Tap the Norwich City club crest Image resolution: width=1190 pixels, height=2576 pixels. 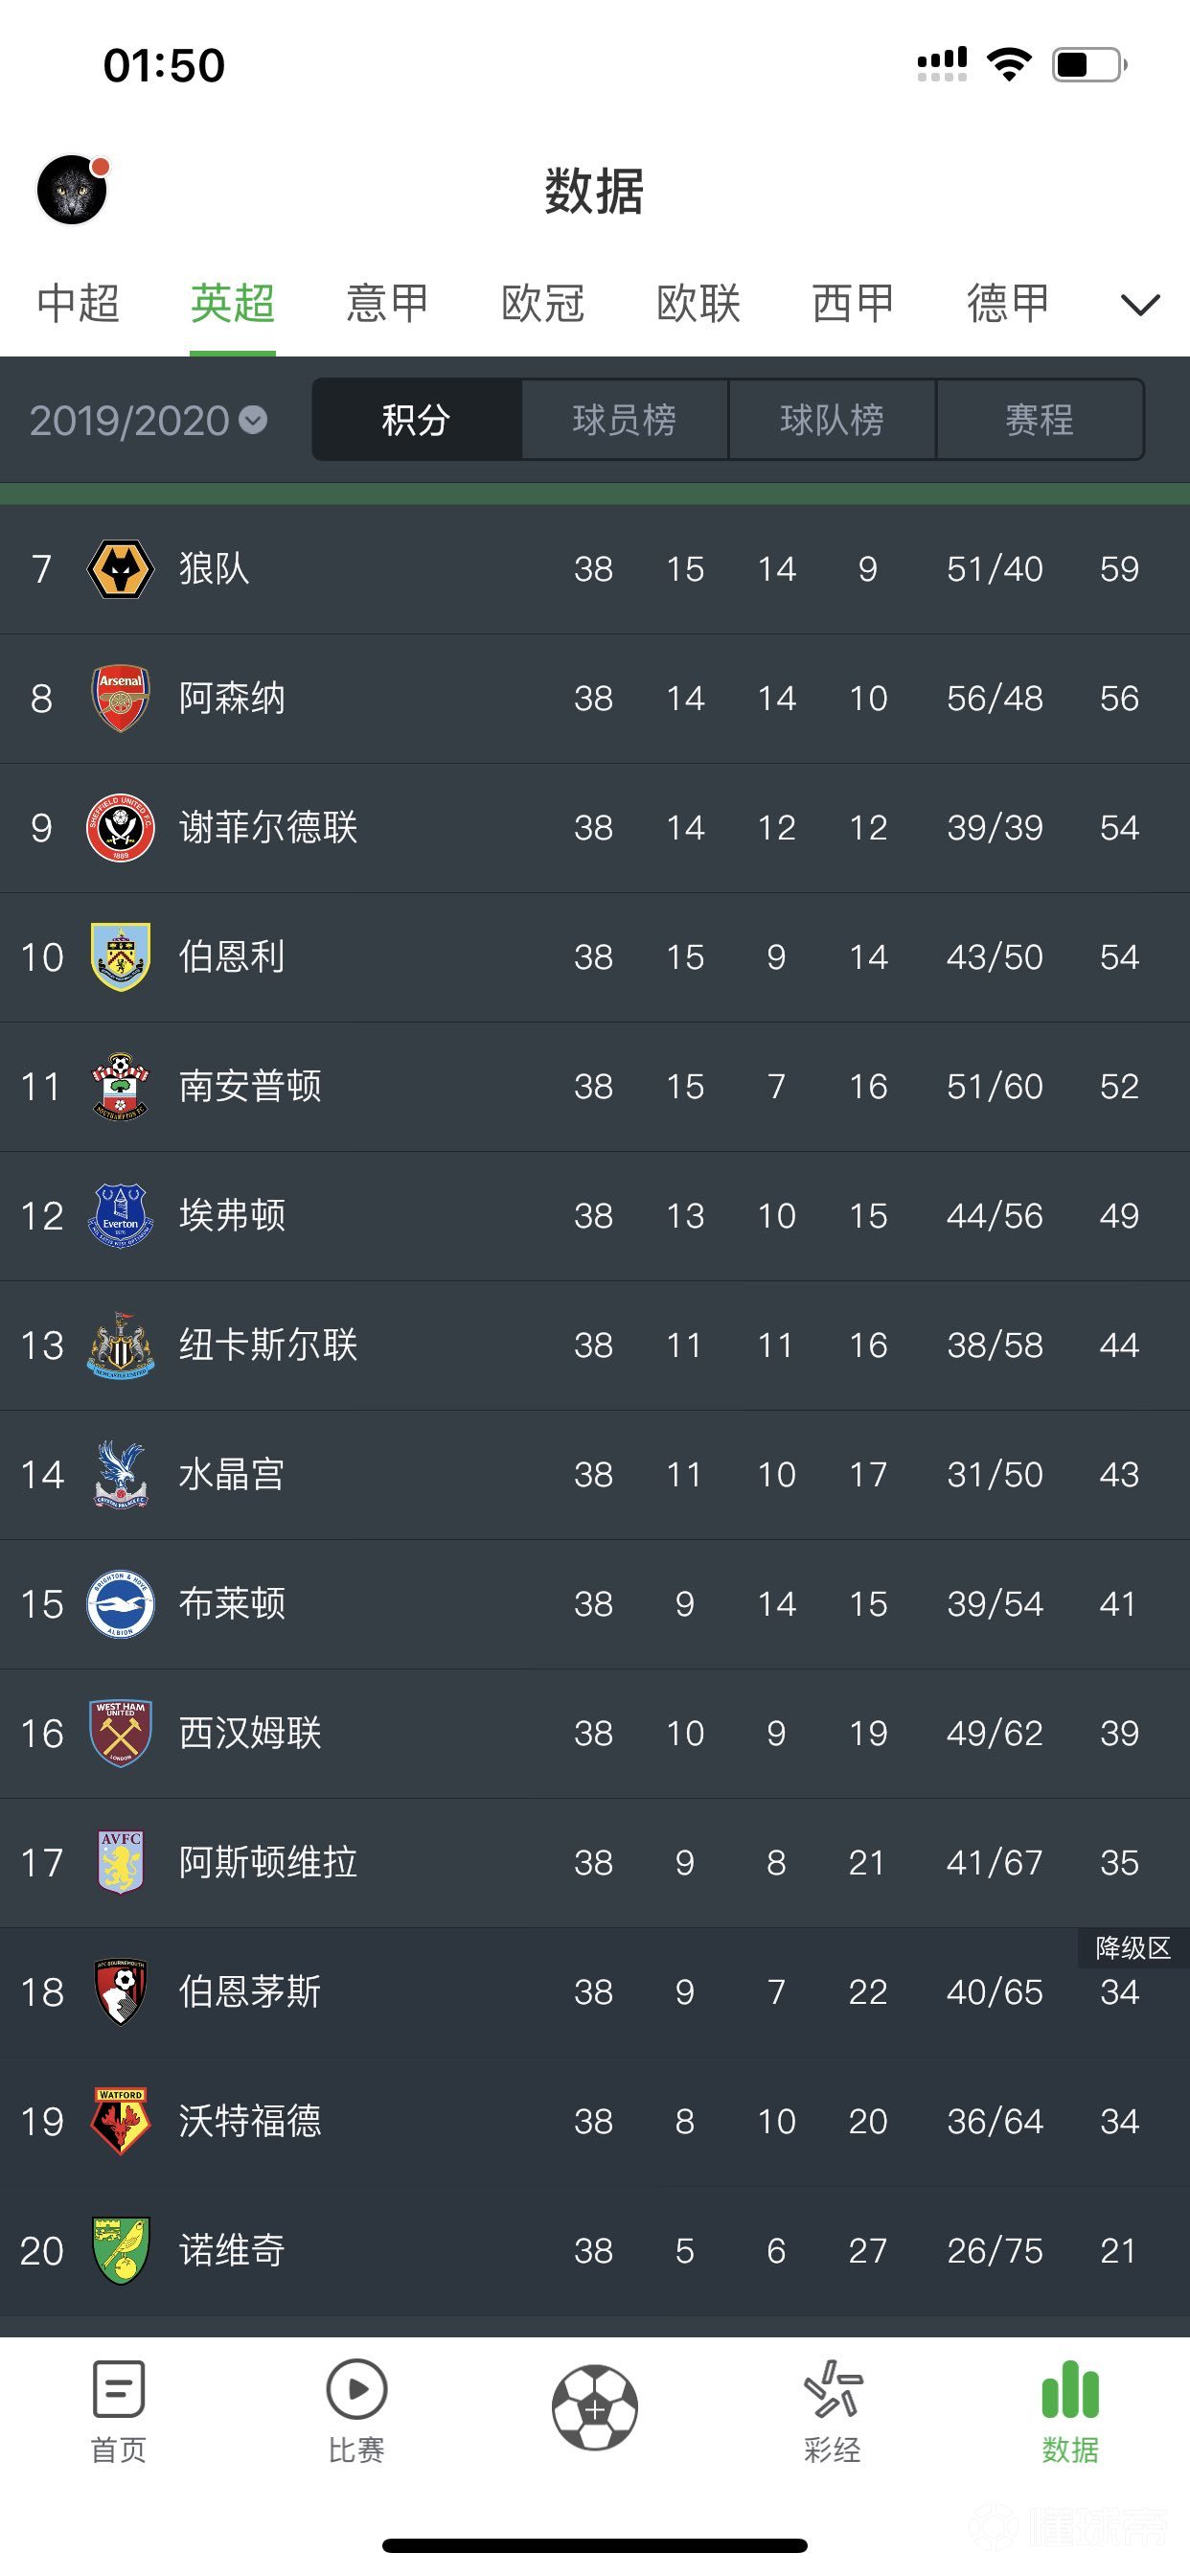pyautogui.click(x=120, y=2250)
